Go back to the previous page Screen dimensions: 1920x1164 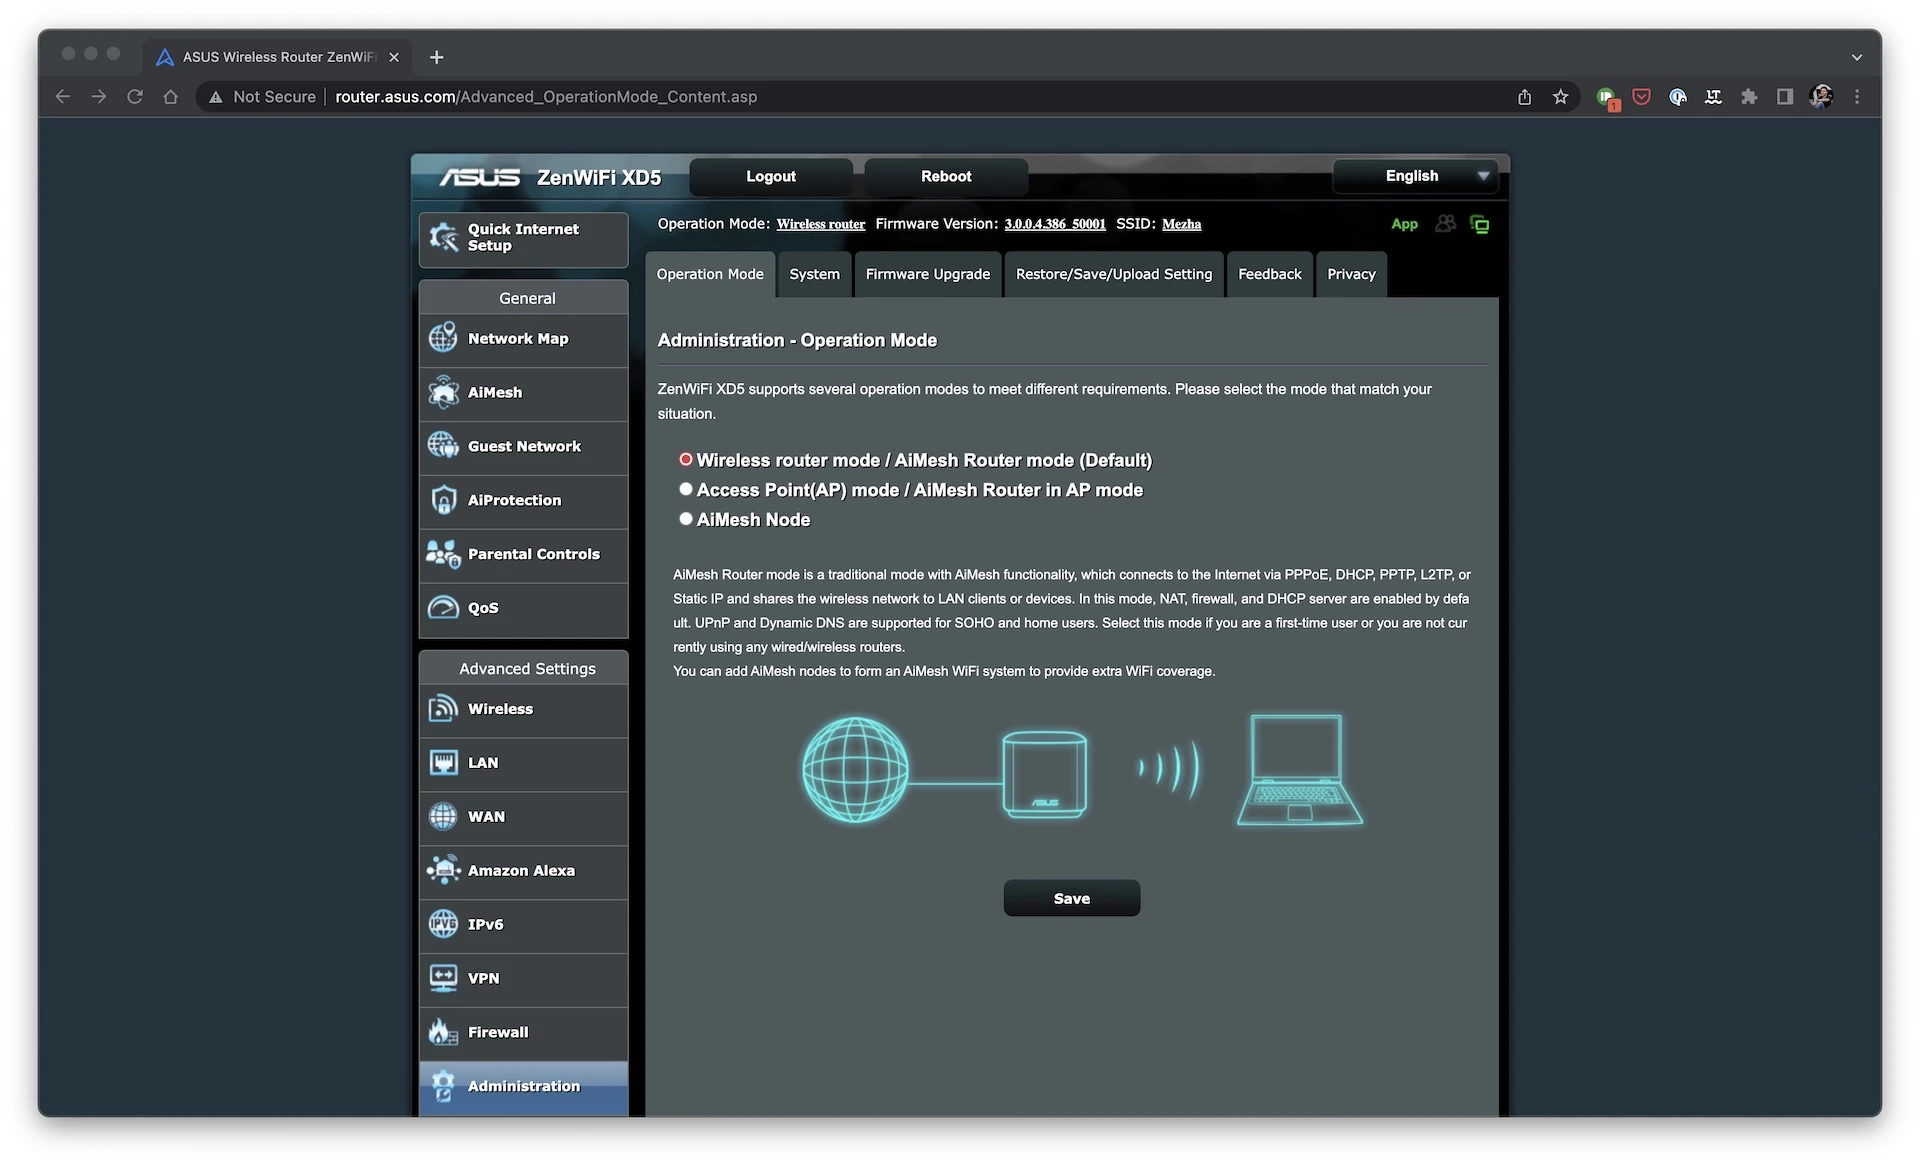[x=63, y=97]
